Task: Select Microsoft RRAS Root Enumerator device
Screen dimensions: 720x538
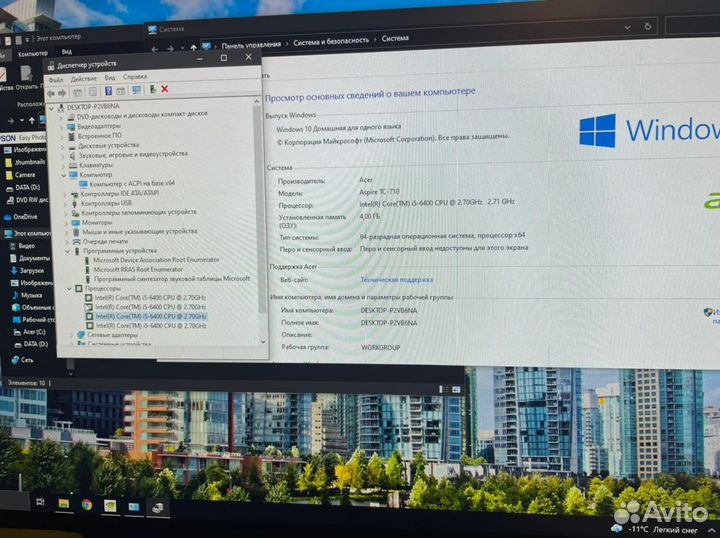Action: pyautogui.click(x=137, y=270)
